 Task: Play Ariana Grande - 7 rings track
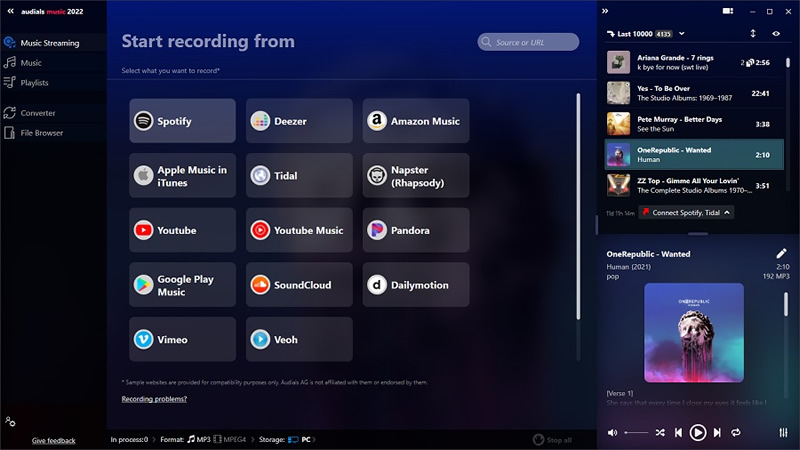pos(694,62)
